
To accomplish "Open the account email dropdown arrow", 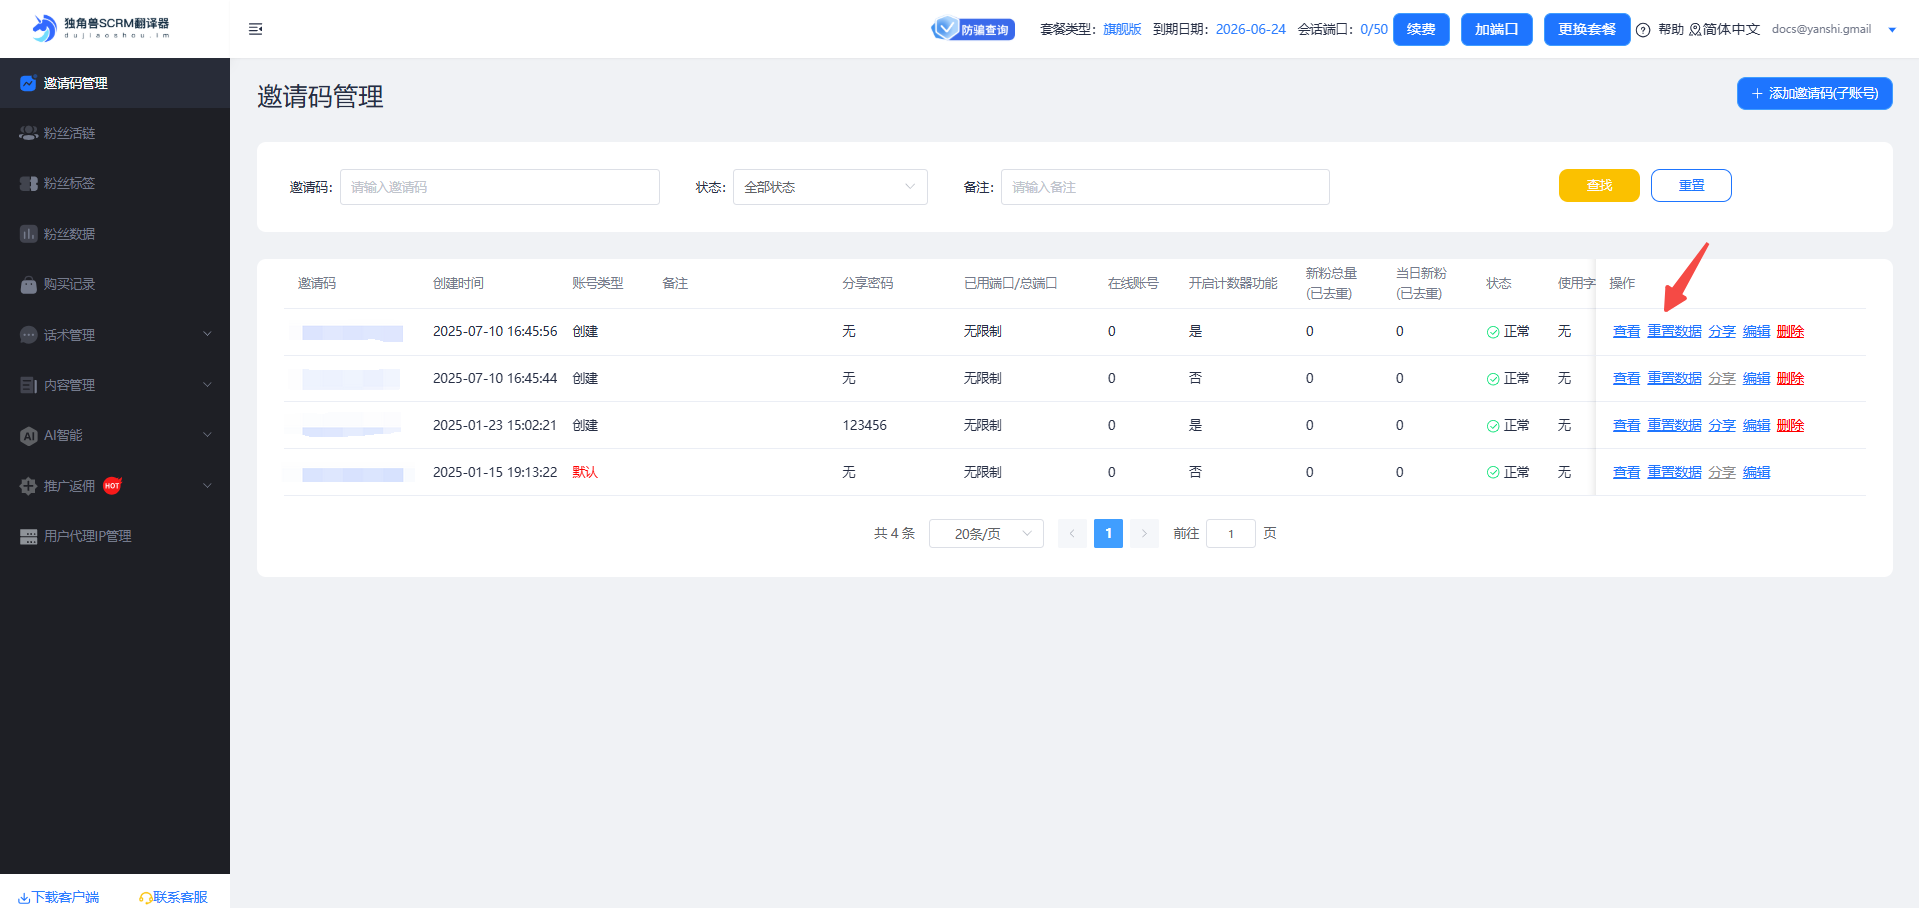I will pyautogui.click(x=1891, y=30).
